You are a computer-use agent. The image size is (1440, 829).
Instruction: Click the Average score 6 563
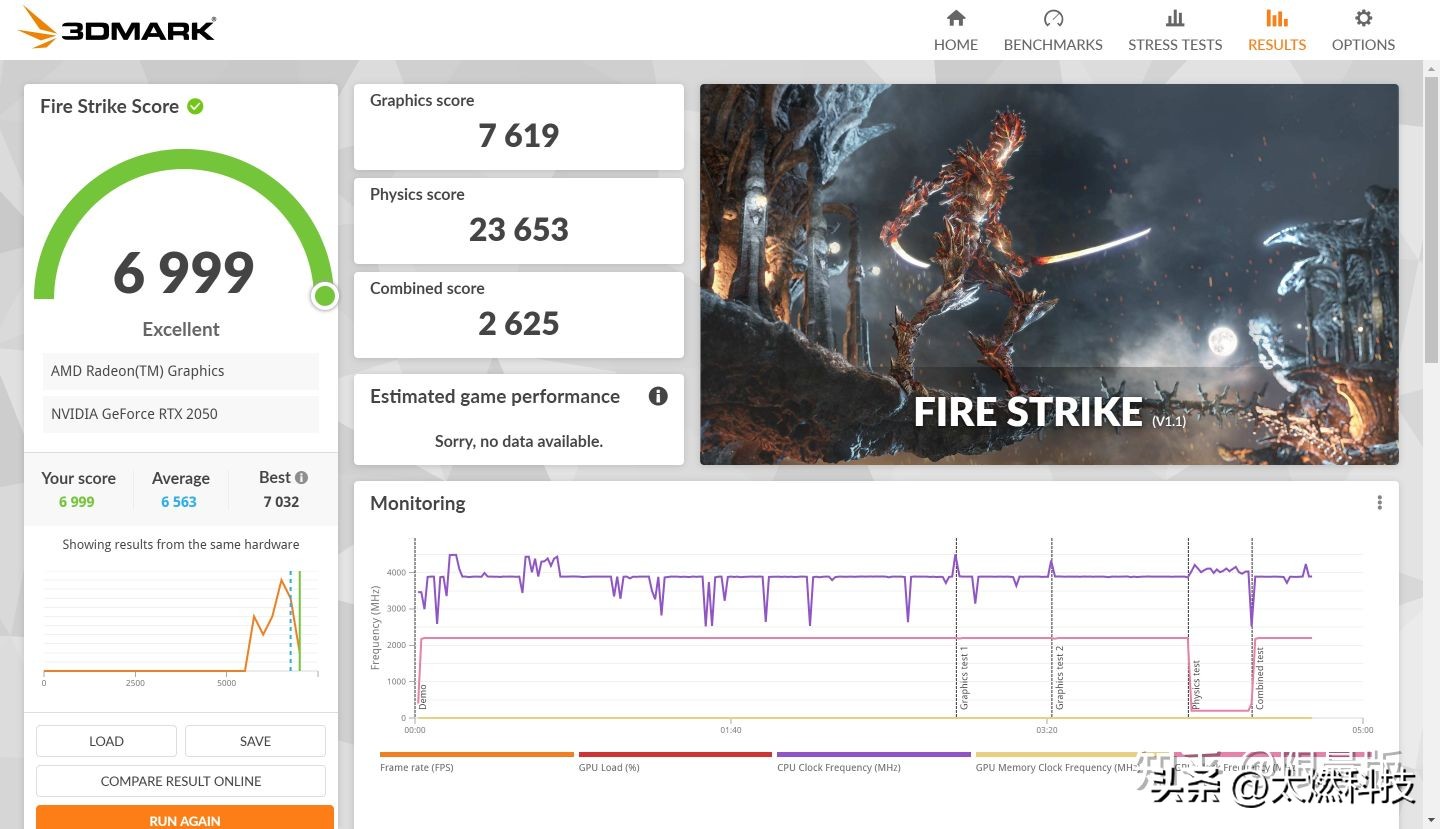(x=179, y=502)
